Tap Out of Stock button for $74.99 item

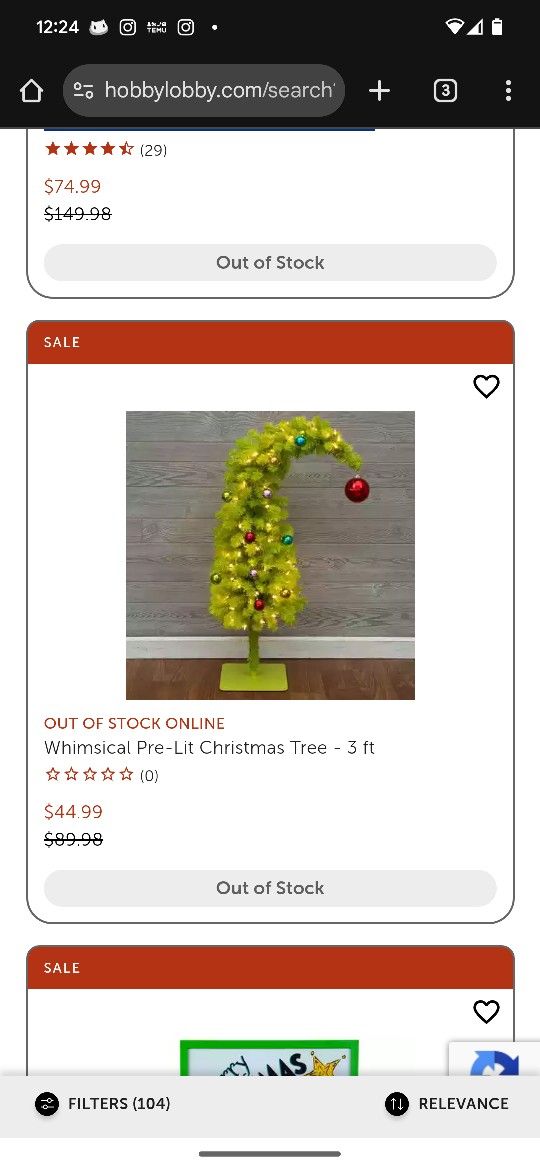pyautogui.click(x=270, y=263)
